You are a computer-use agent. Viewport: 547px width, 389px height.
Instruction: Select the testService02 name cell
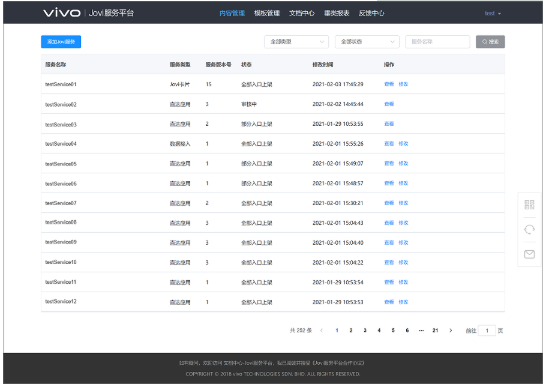[x=61, y=104]
